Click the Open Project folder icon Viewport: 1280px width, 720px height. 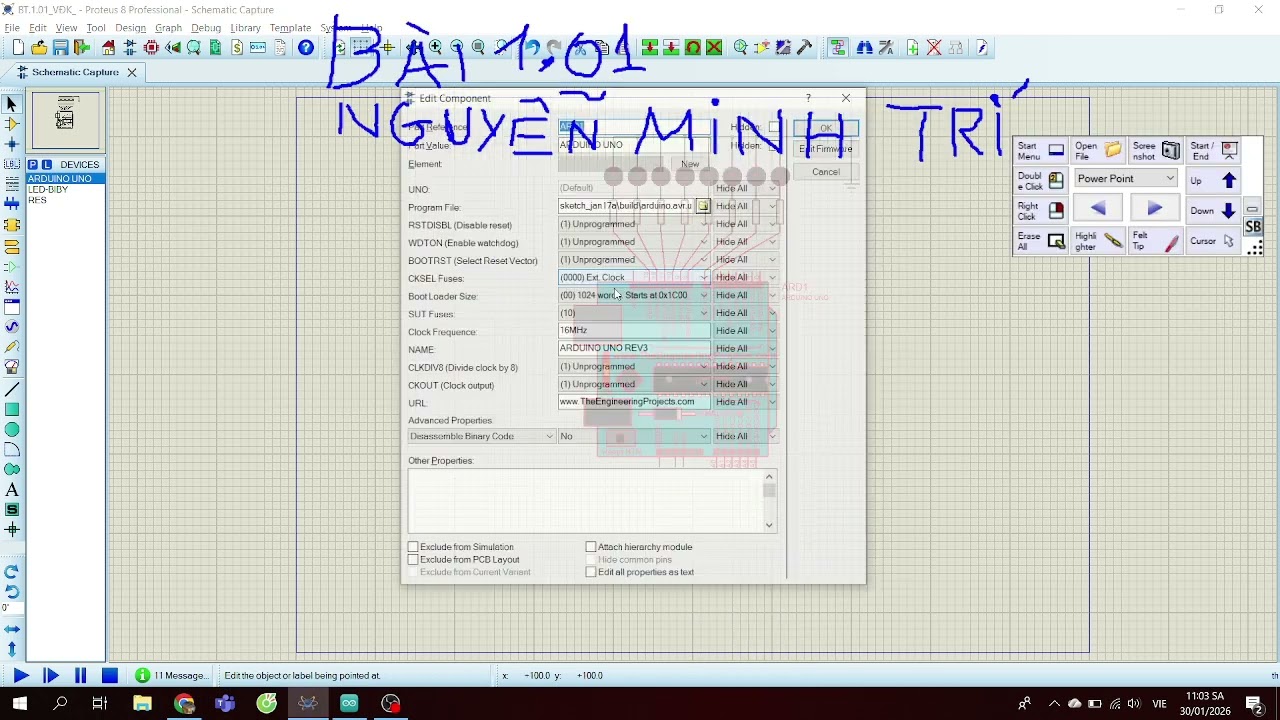(39, 48)
